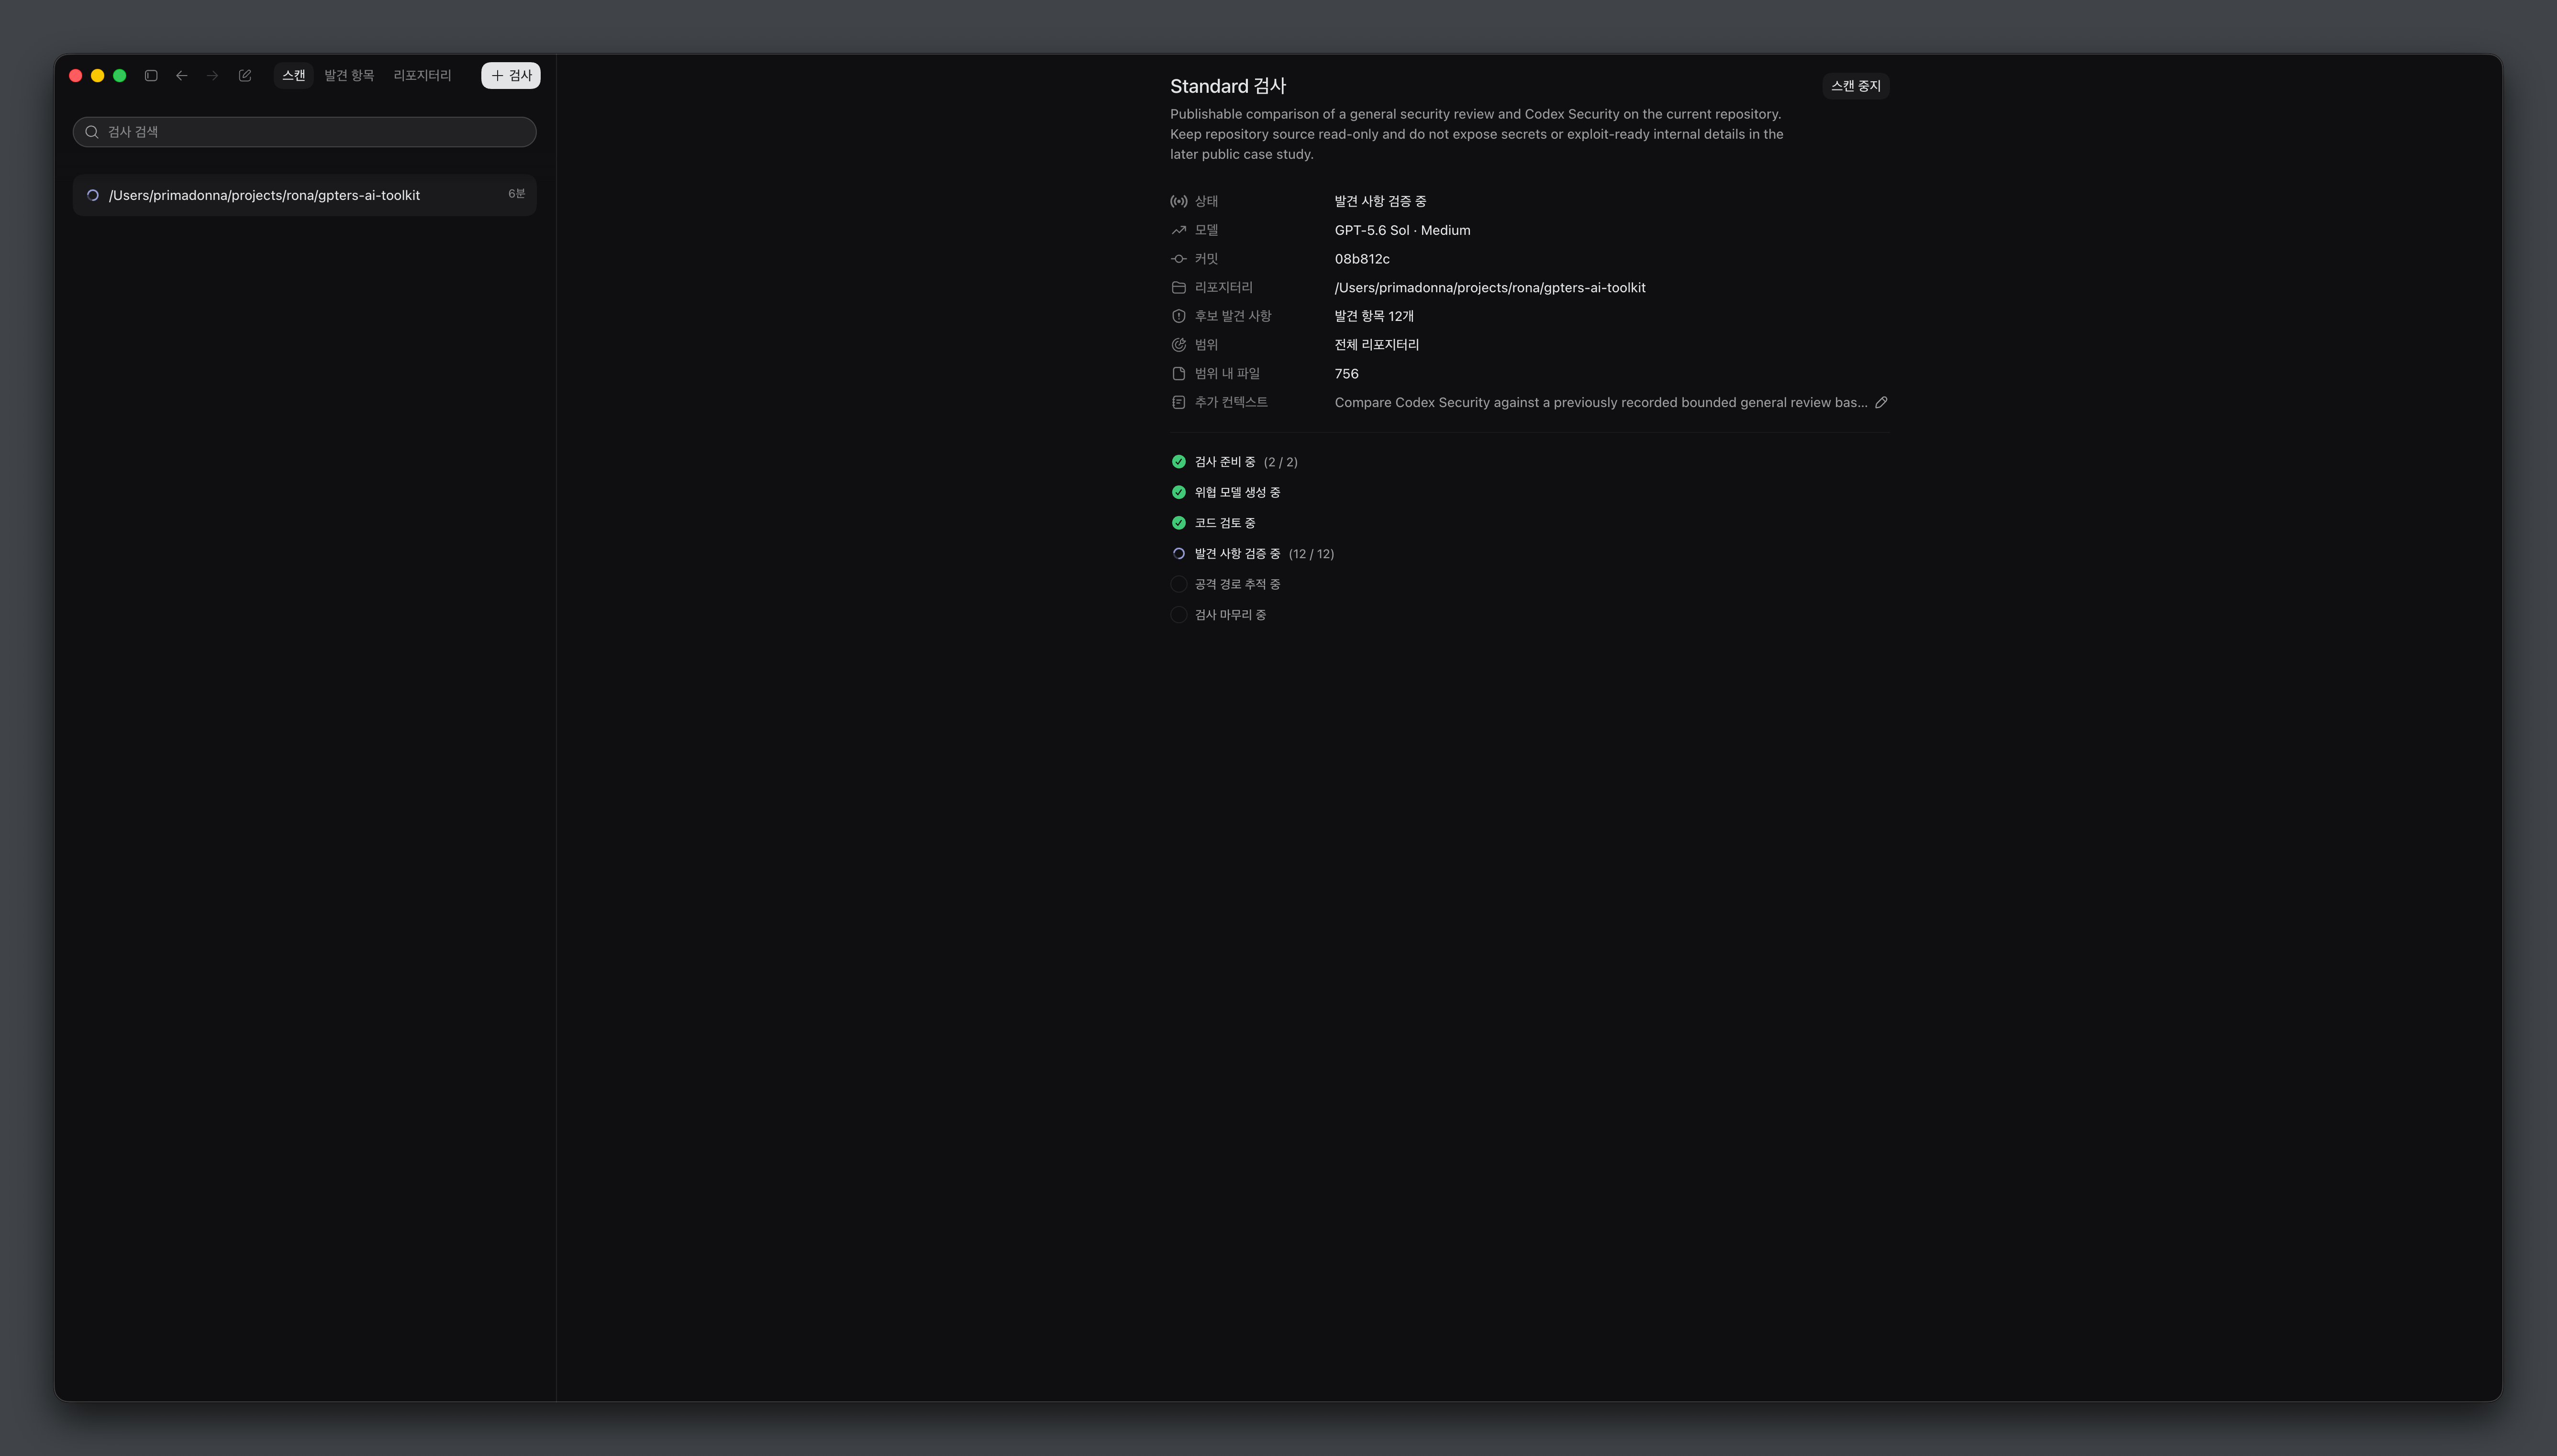Screen dimensions: 2557x1456
Task: Click the progress spinner beside the 발견 사항 검증 중 step
Action: coord(1179,554)
